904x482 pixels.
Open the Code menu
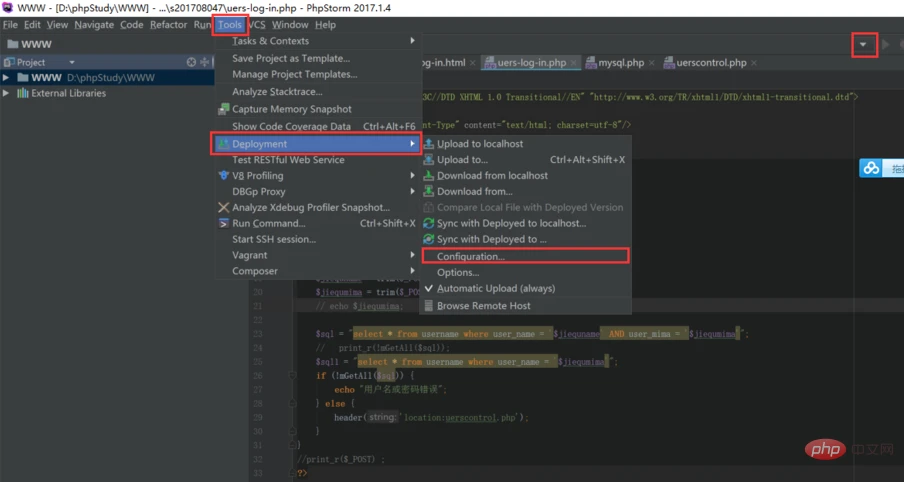131,25
